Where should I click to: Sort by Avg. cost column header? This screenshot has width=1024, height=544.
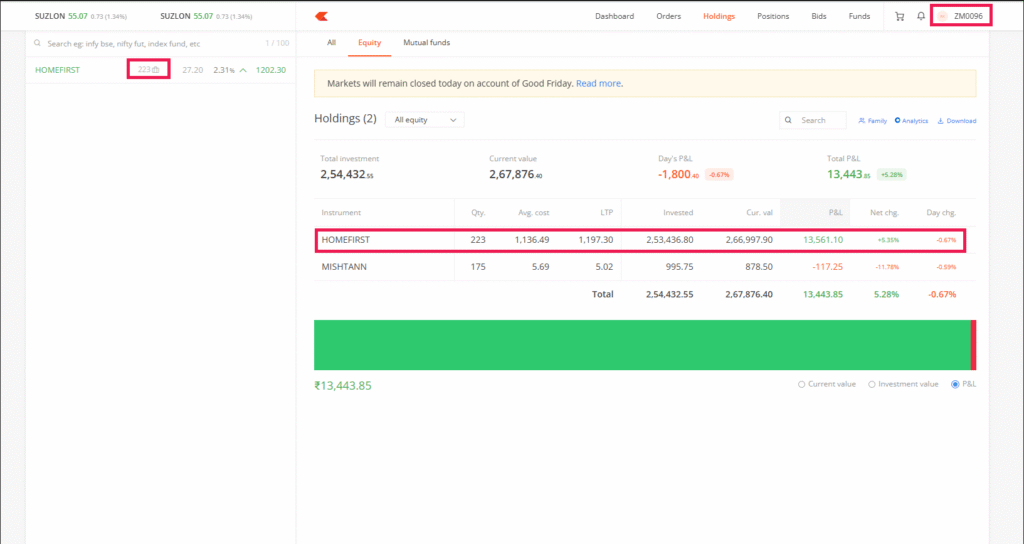point(534,213)
